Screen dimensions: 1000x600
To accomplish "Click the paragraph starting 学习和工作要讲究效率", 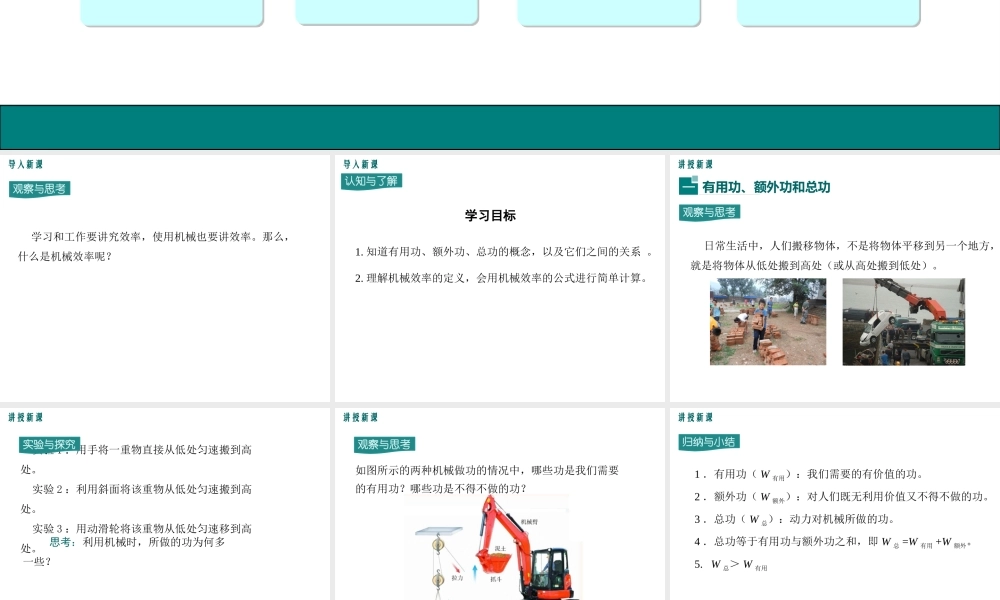I will point(155,246).
